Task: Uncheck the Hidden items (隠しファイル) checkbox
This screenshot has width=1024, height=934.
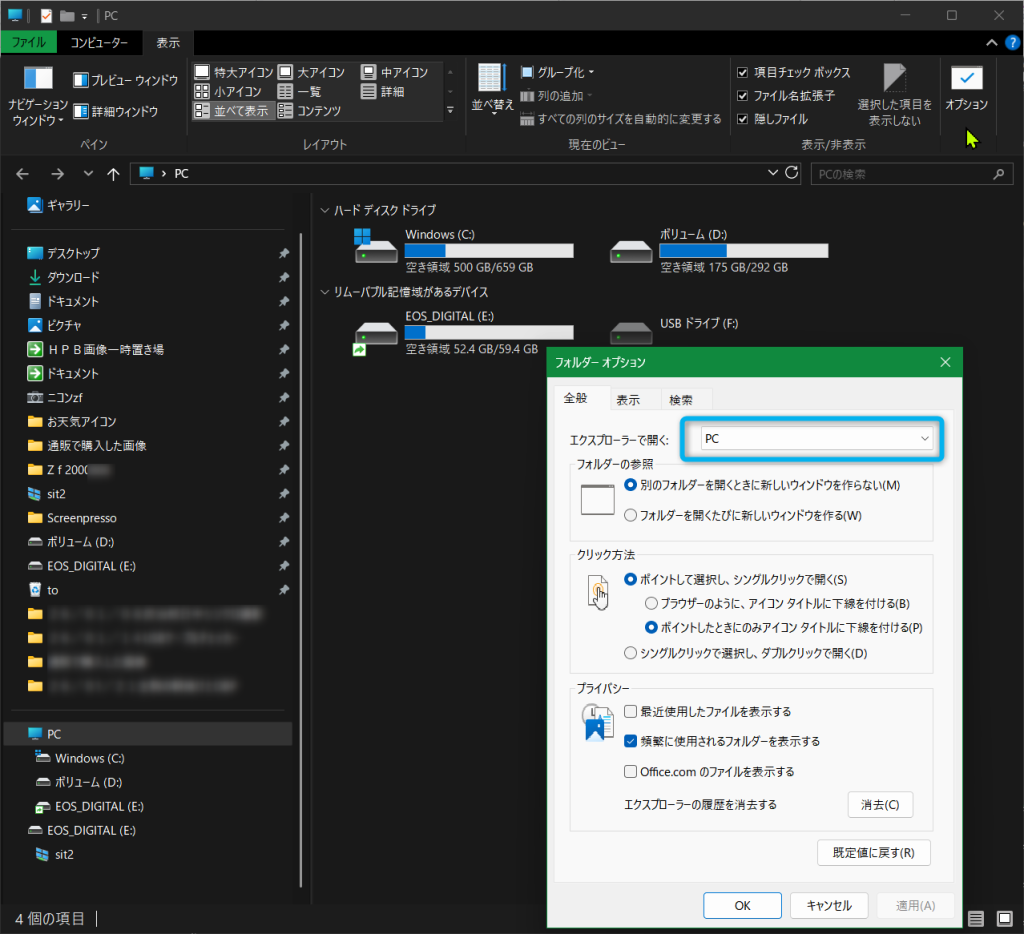Action: click(742, 119)
